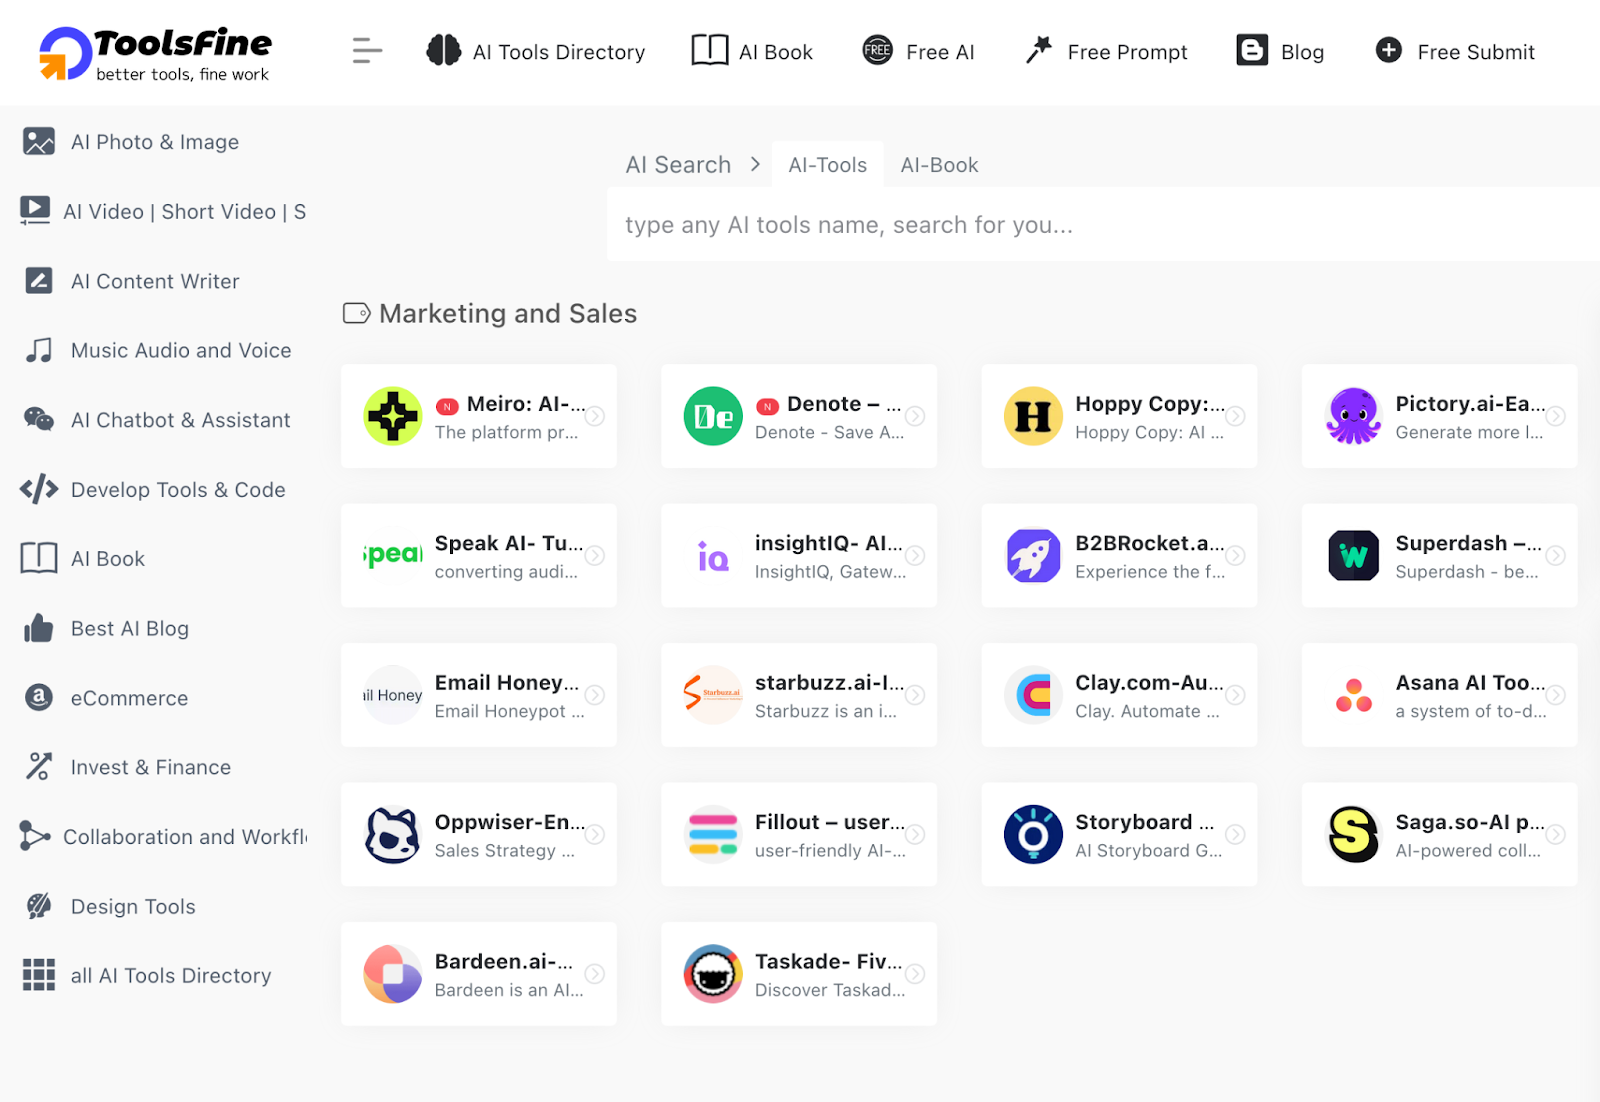Click arrow on Asana AI Tools card
Screen dimensions: 1600x1102
pos(1556,695)
